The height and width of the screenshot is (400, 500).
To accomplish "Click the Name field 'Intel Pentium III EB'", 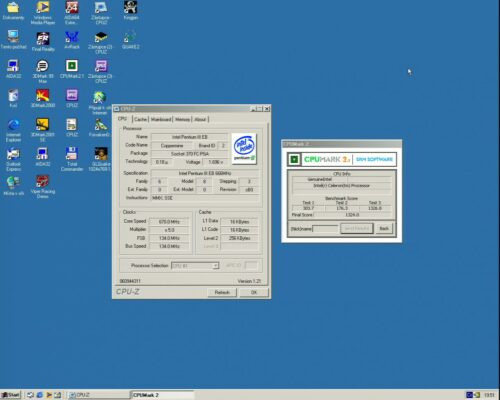I will (x=189, y=137).
